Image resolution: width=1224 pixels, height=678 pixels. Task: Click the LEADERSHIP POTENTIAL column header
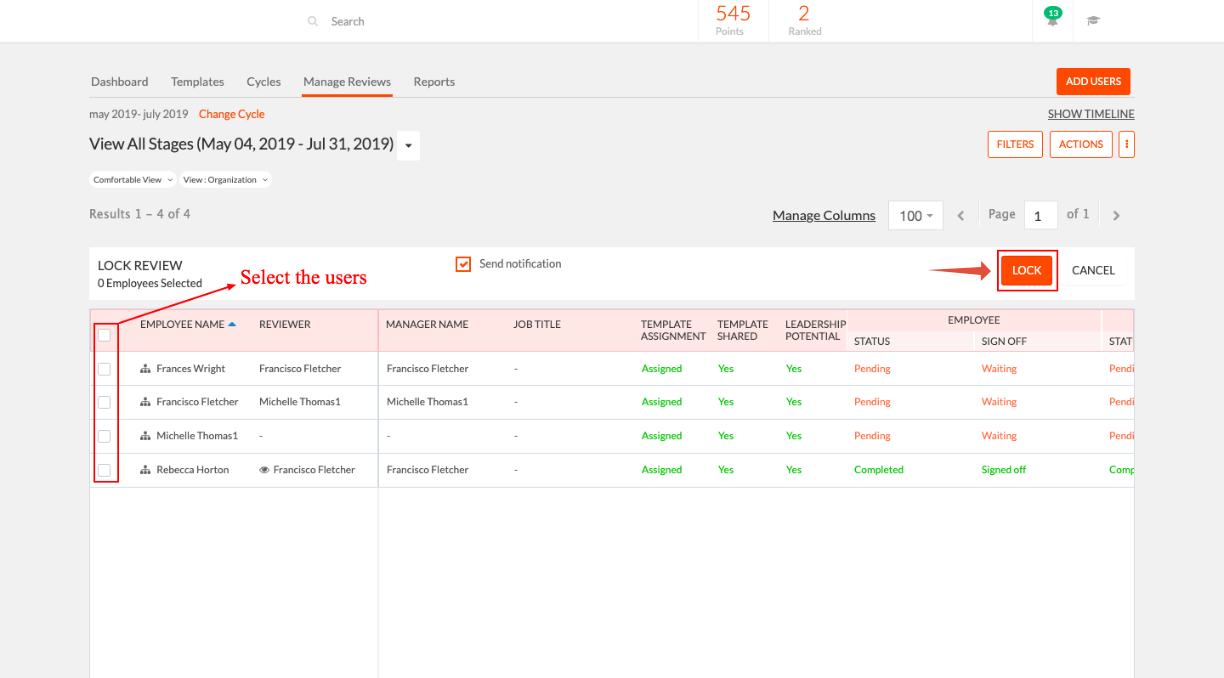(x=815, y=330)
